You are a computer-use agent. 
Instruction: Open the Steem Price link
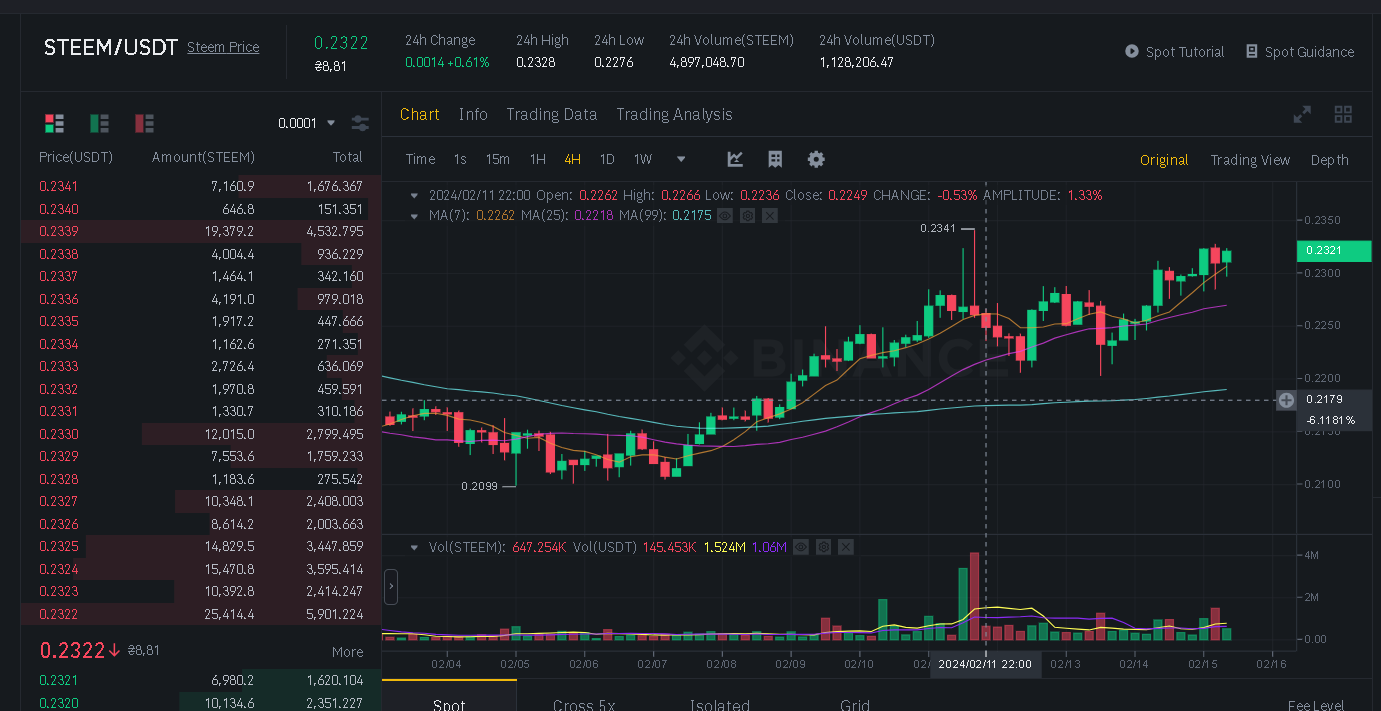(x=223, y=47)
